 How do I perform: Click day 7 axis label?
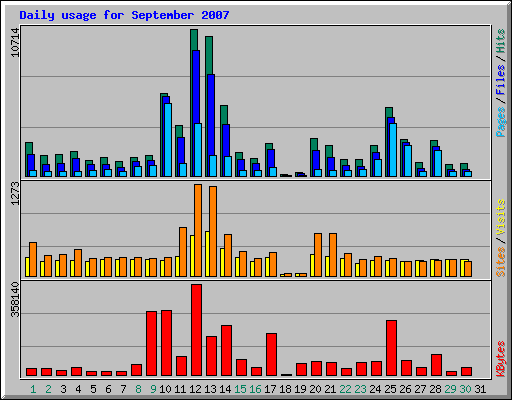123,389
